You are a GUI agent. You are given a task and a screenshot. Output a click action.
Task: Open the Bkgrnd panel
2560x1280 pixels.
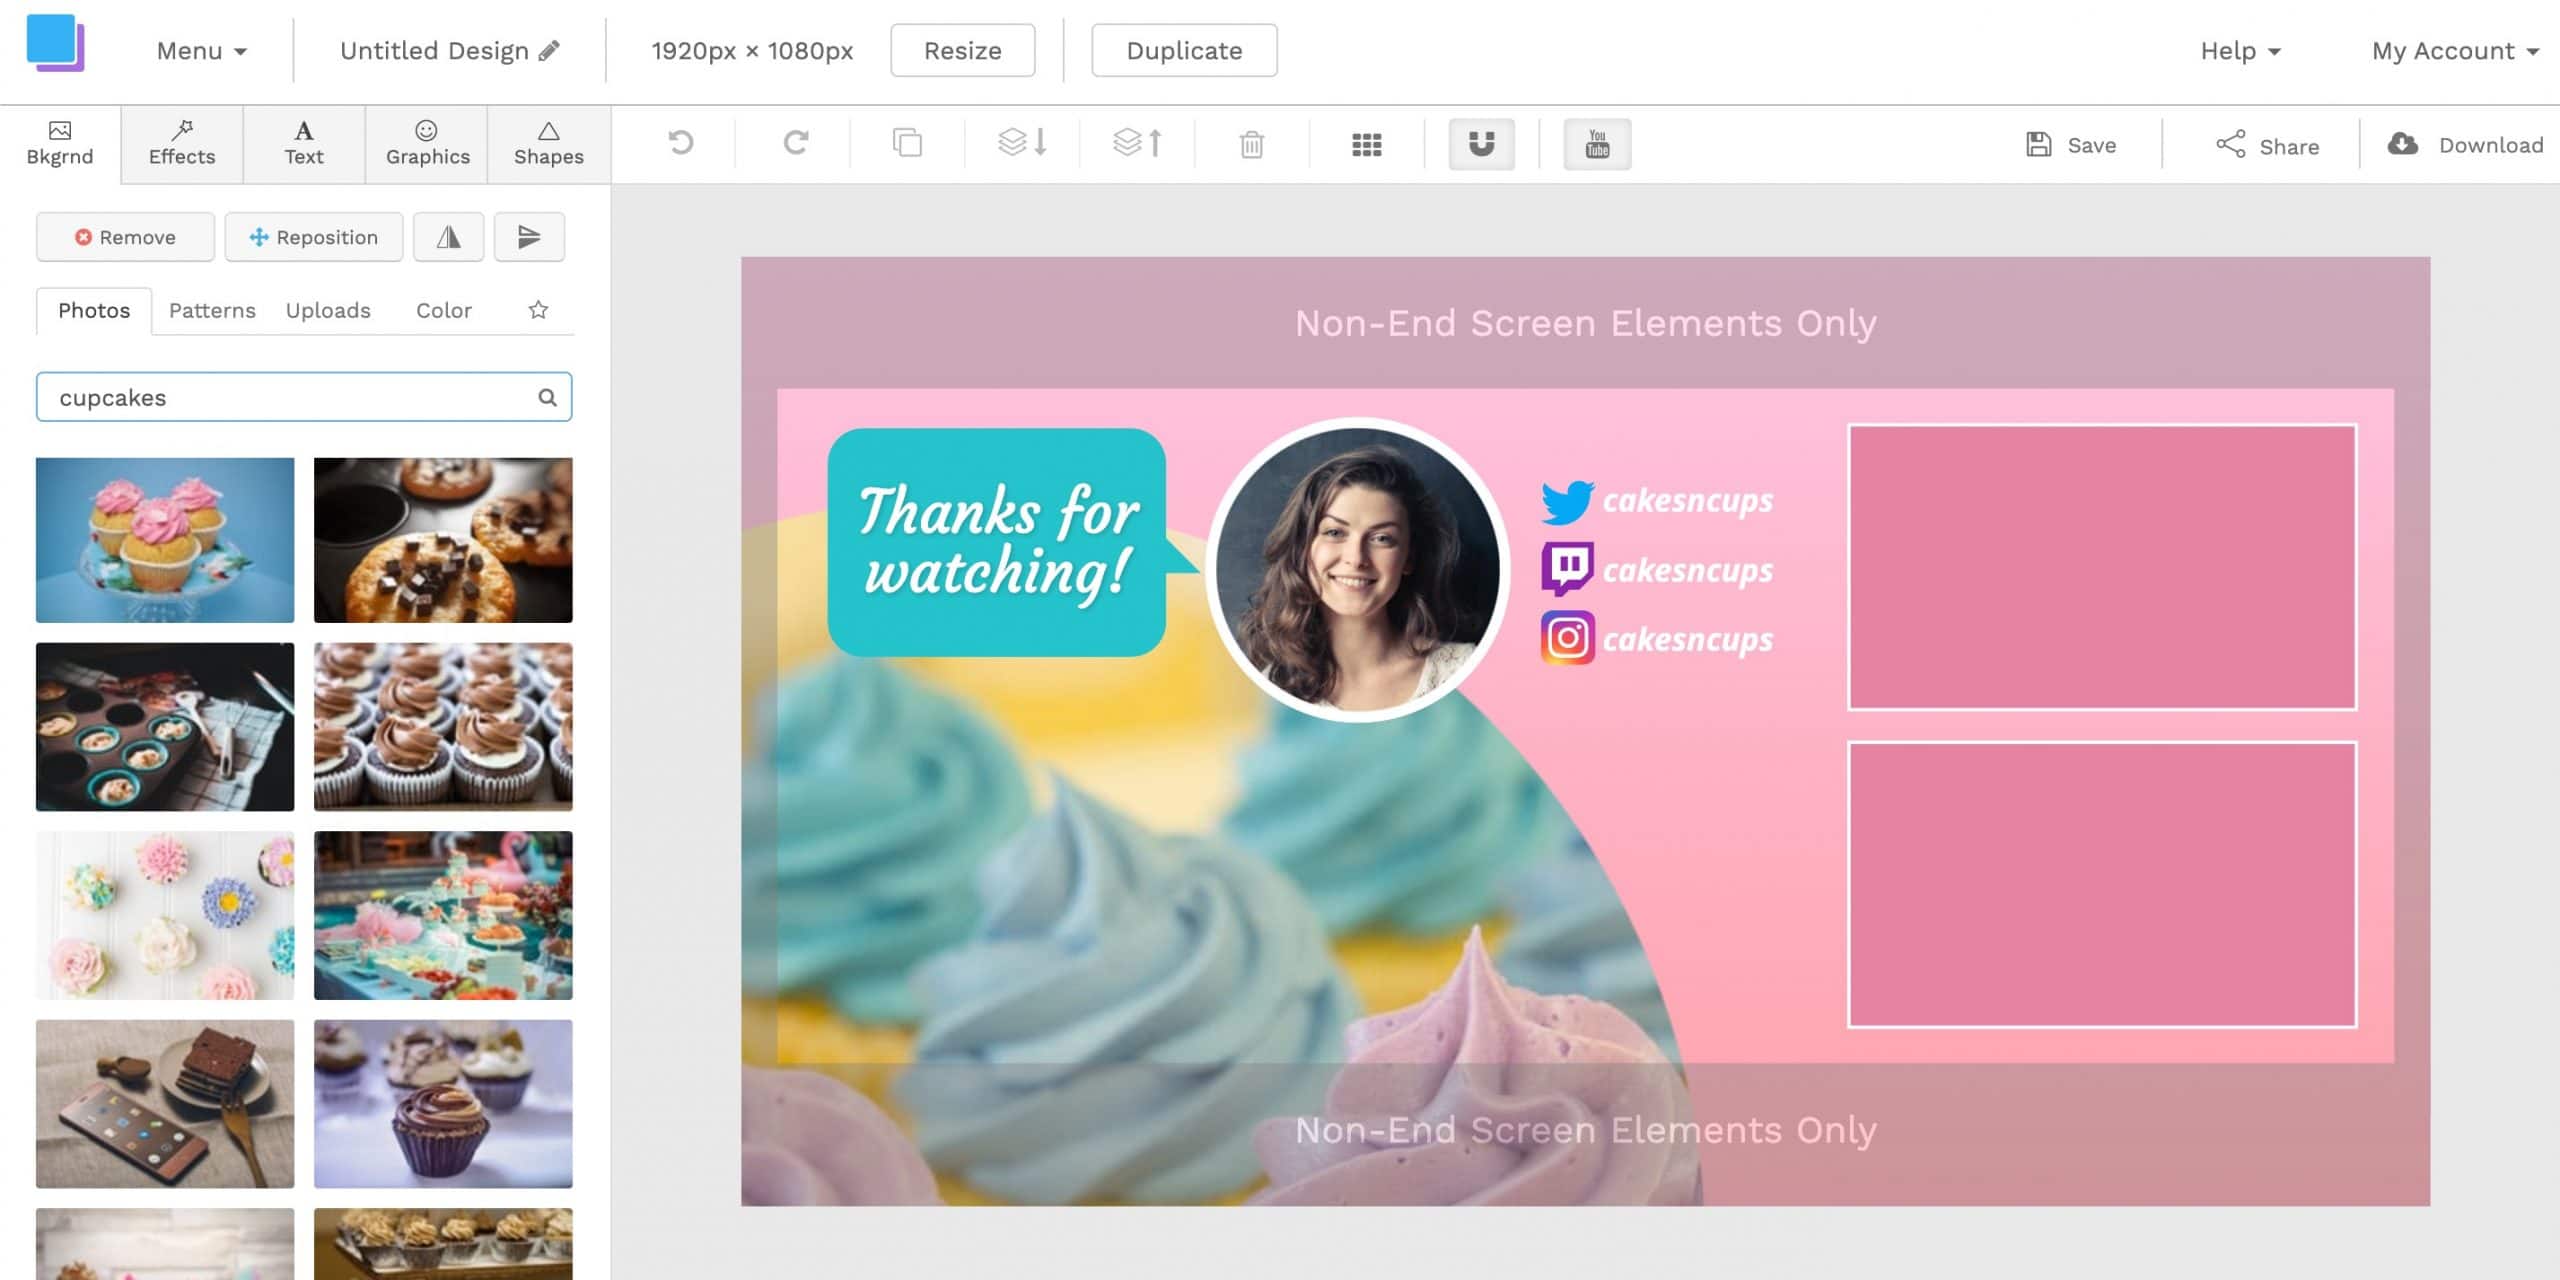60,144
